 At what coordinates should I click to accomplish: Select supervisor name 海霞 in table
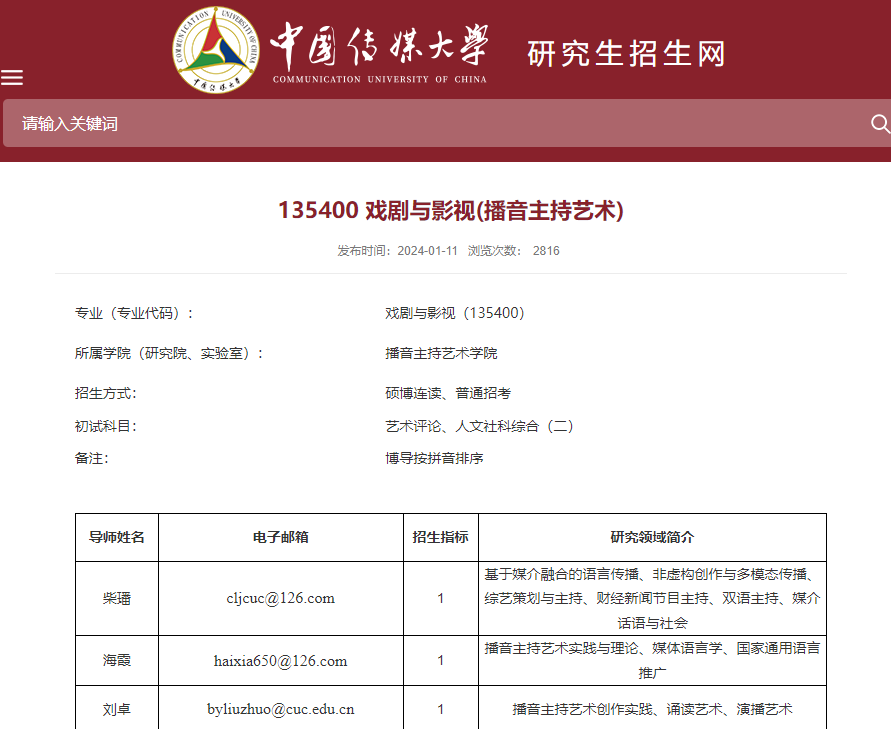117,660
